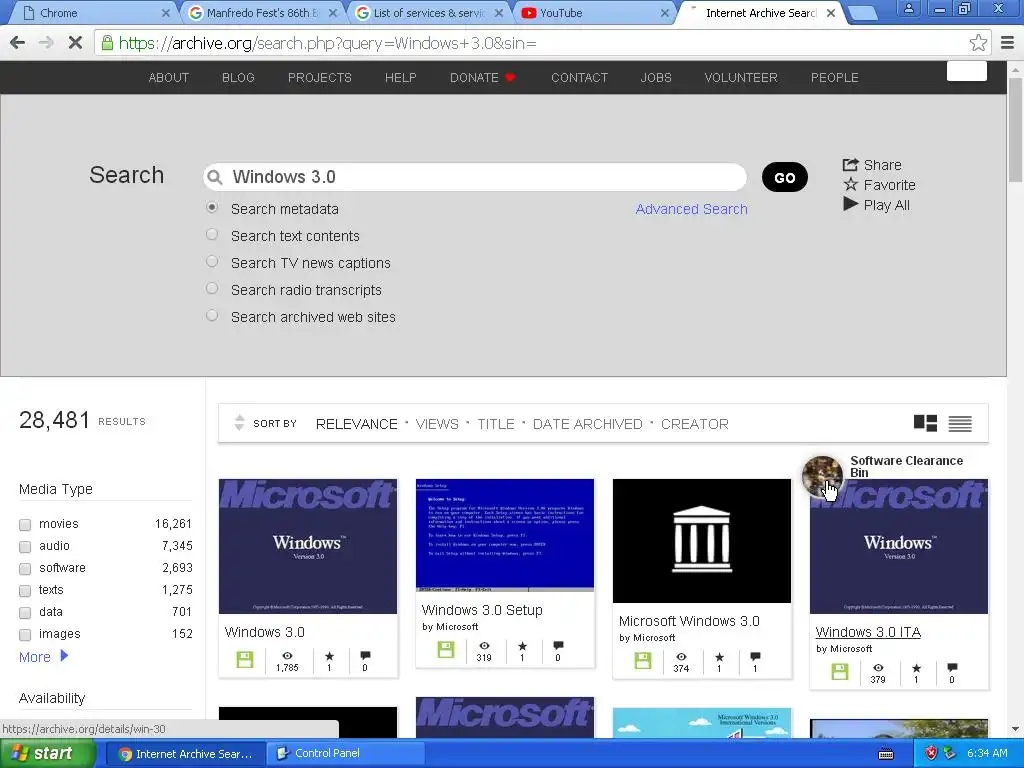The image size is (1024, 768).
Task: Open the Windows 3.0 Setup blue thumbnail
Action: [505, 535]
